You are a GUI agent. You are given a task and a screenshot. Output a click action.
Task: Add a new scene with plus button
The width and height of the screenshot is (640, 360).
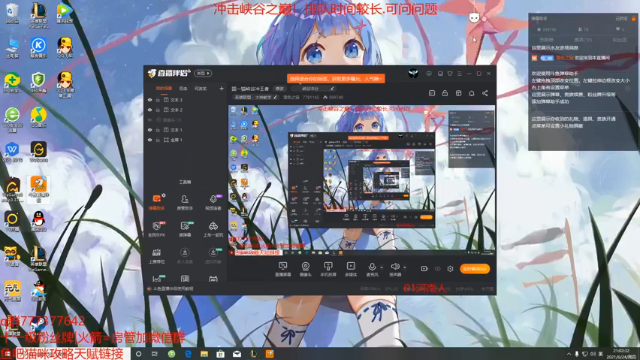click(222, 89)
